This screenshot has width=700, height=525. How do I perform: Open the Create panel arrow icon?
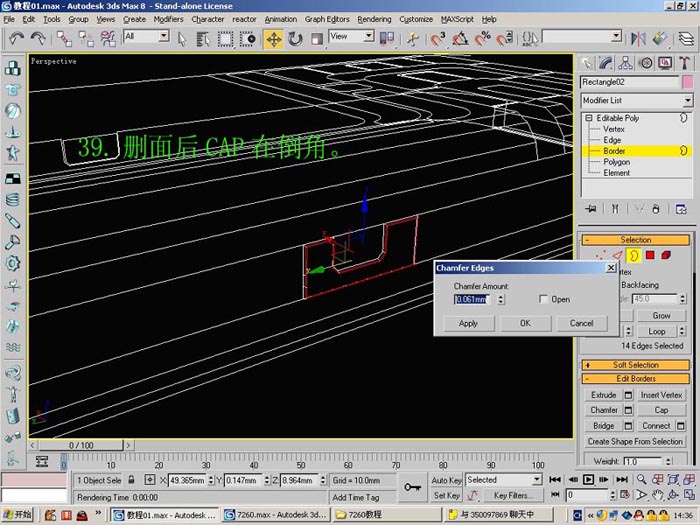[587, 63]
